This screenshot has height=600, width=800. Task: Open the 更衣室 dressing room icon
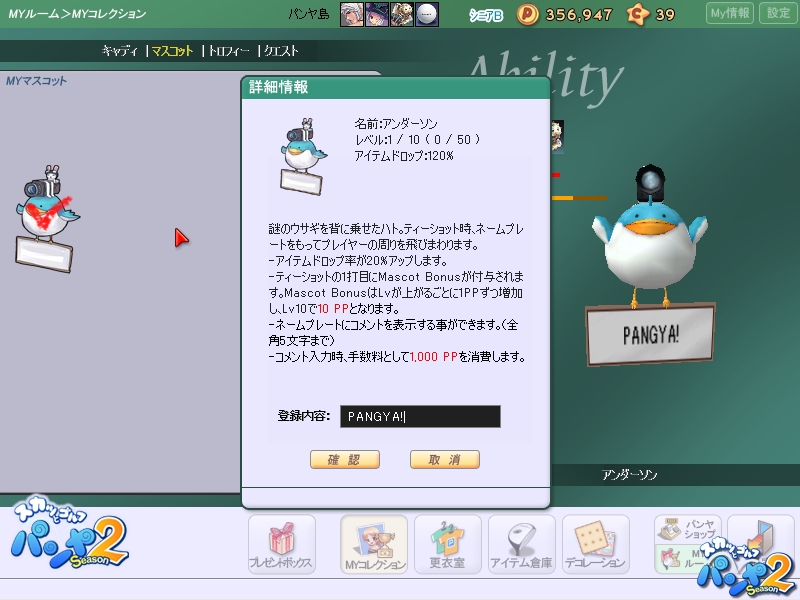click(447, 544)
